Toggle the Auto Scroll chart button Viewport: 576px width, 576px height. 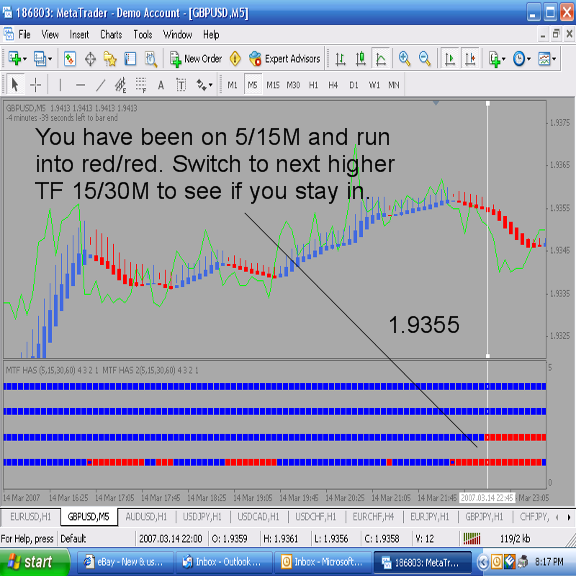click(x=450, y=59)
